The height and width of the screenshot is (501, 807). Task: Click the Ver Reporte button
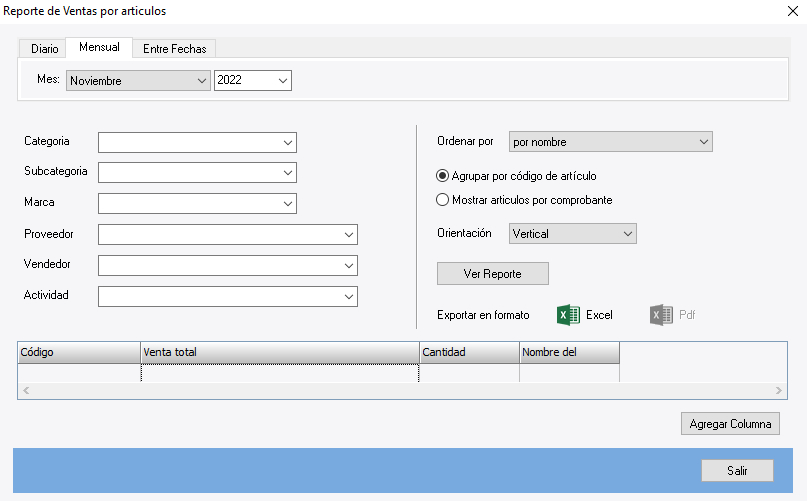(493, 273)
